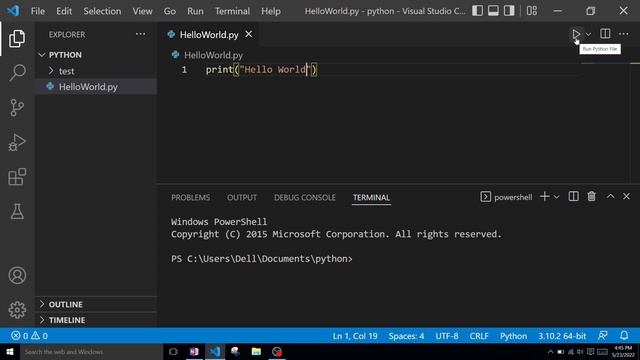Click errors and warnings count in status bar

[29, 336]
